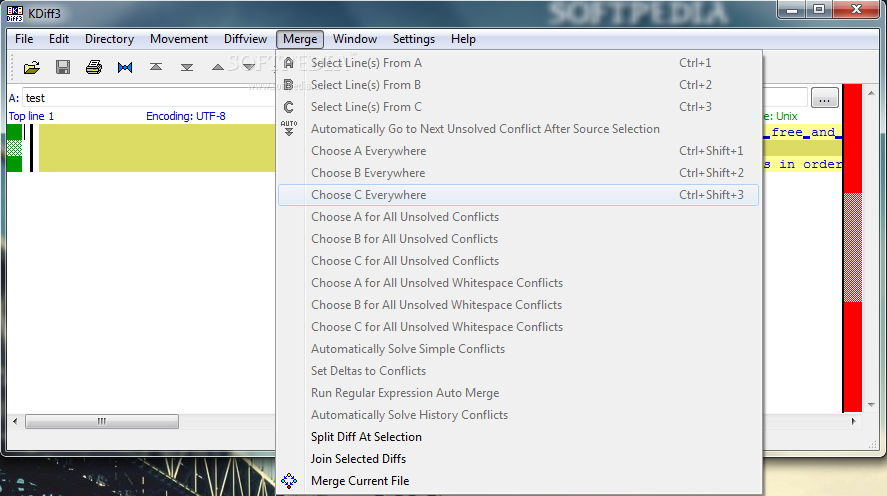Click Join Selected Diffs

click(x=518, y=459)
